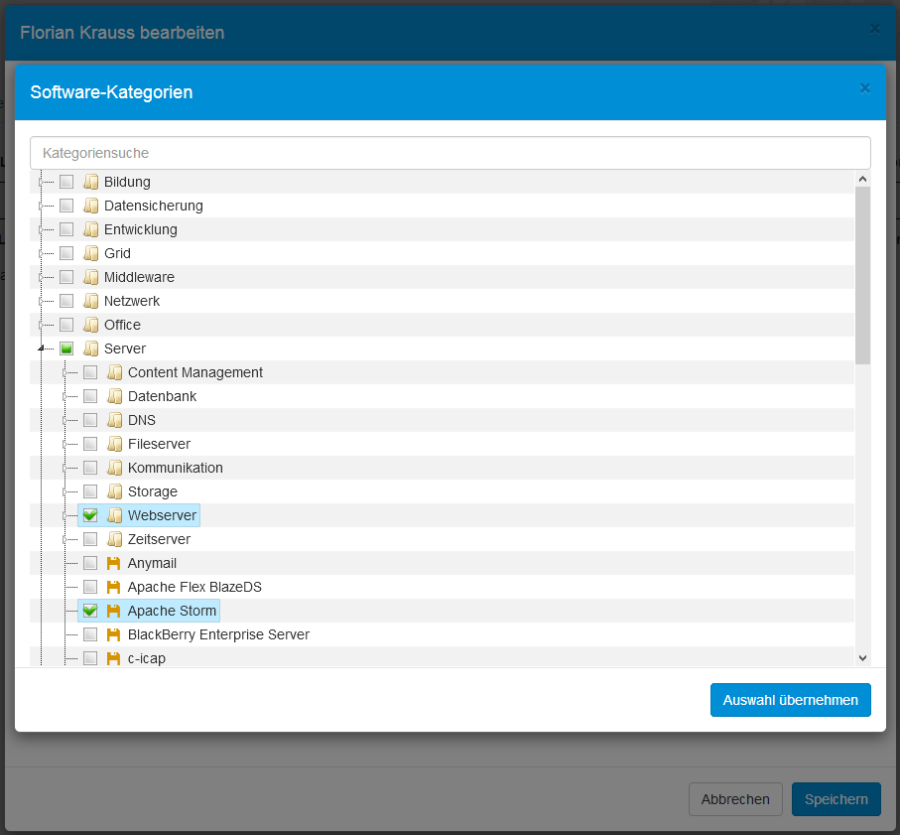This screenshot has height=835, width=900.
Task: Click the Auswahl übernehmen button
Action: [790, 699]
